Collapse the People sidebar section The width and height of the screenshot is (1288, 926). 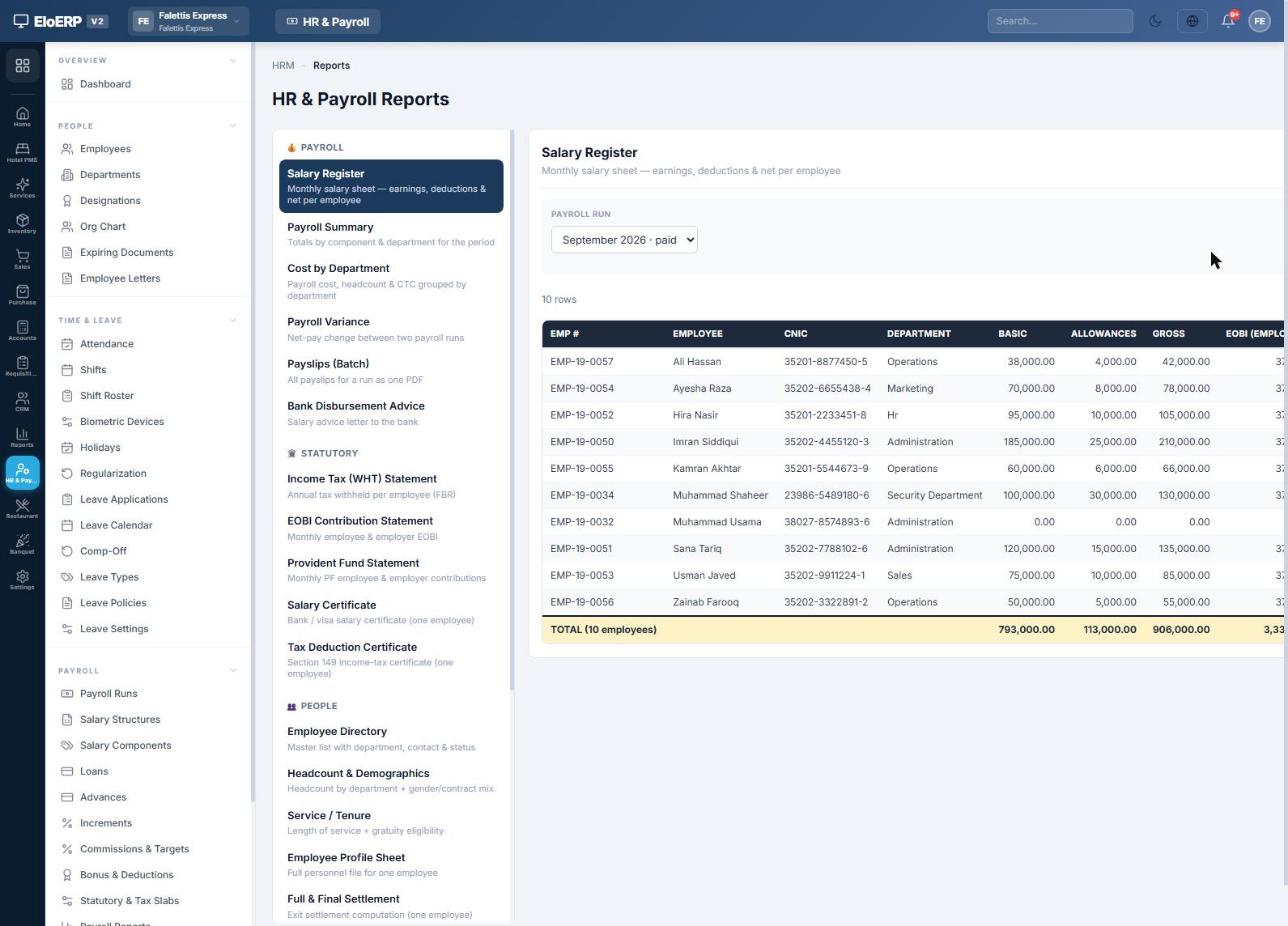(233, 126)
